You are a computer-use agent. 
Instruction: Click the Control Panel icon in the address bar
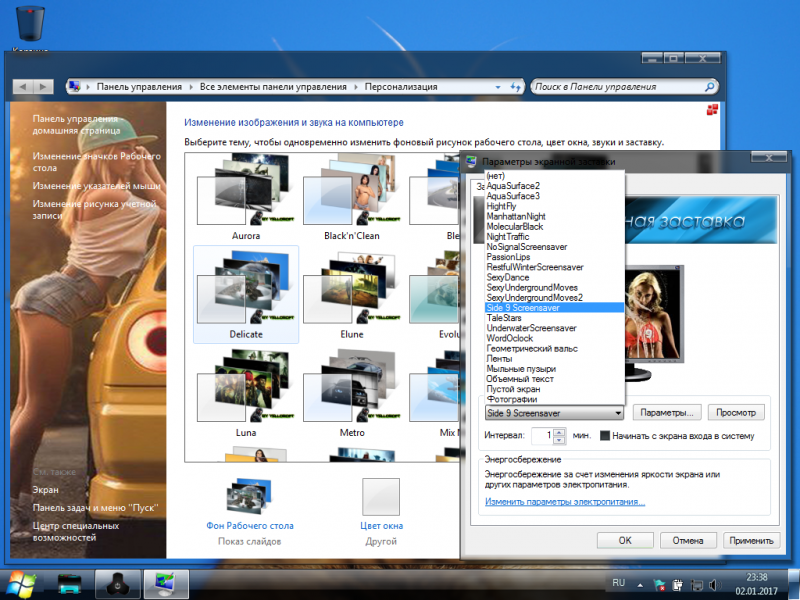(74, 86)
